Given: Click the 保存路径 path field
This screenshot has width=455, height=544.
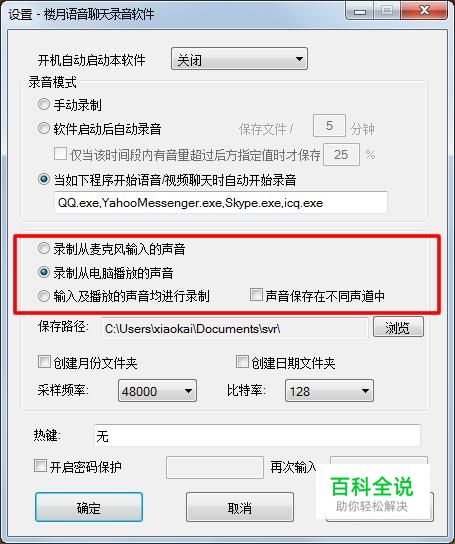Looking at the screenshot, I should tap(235, 328).
